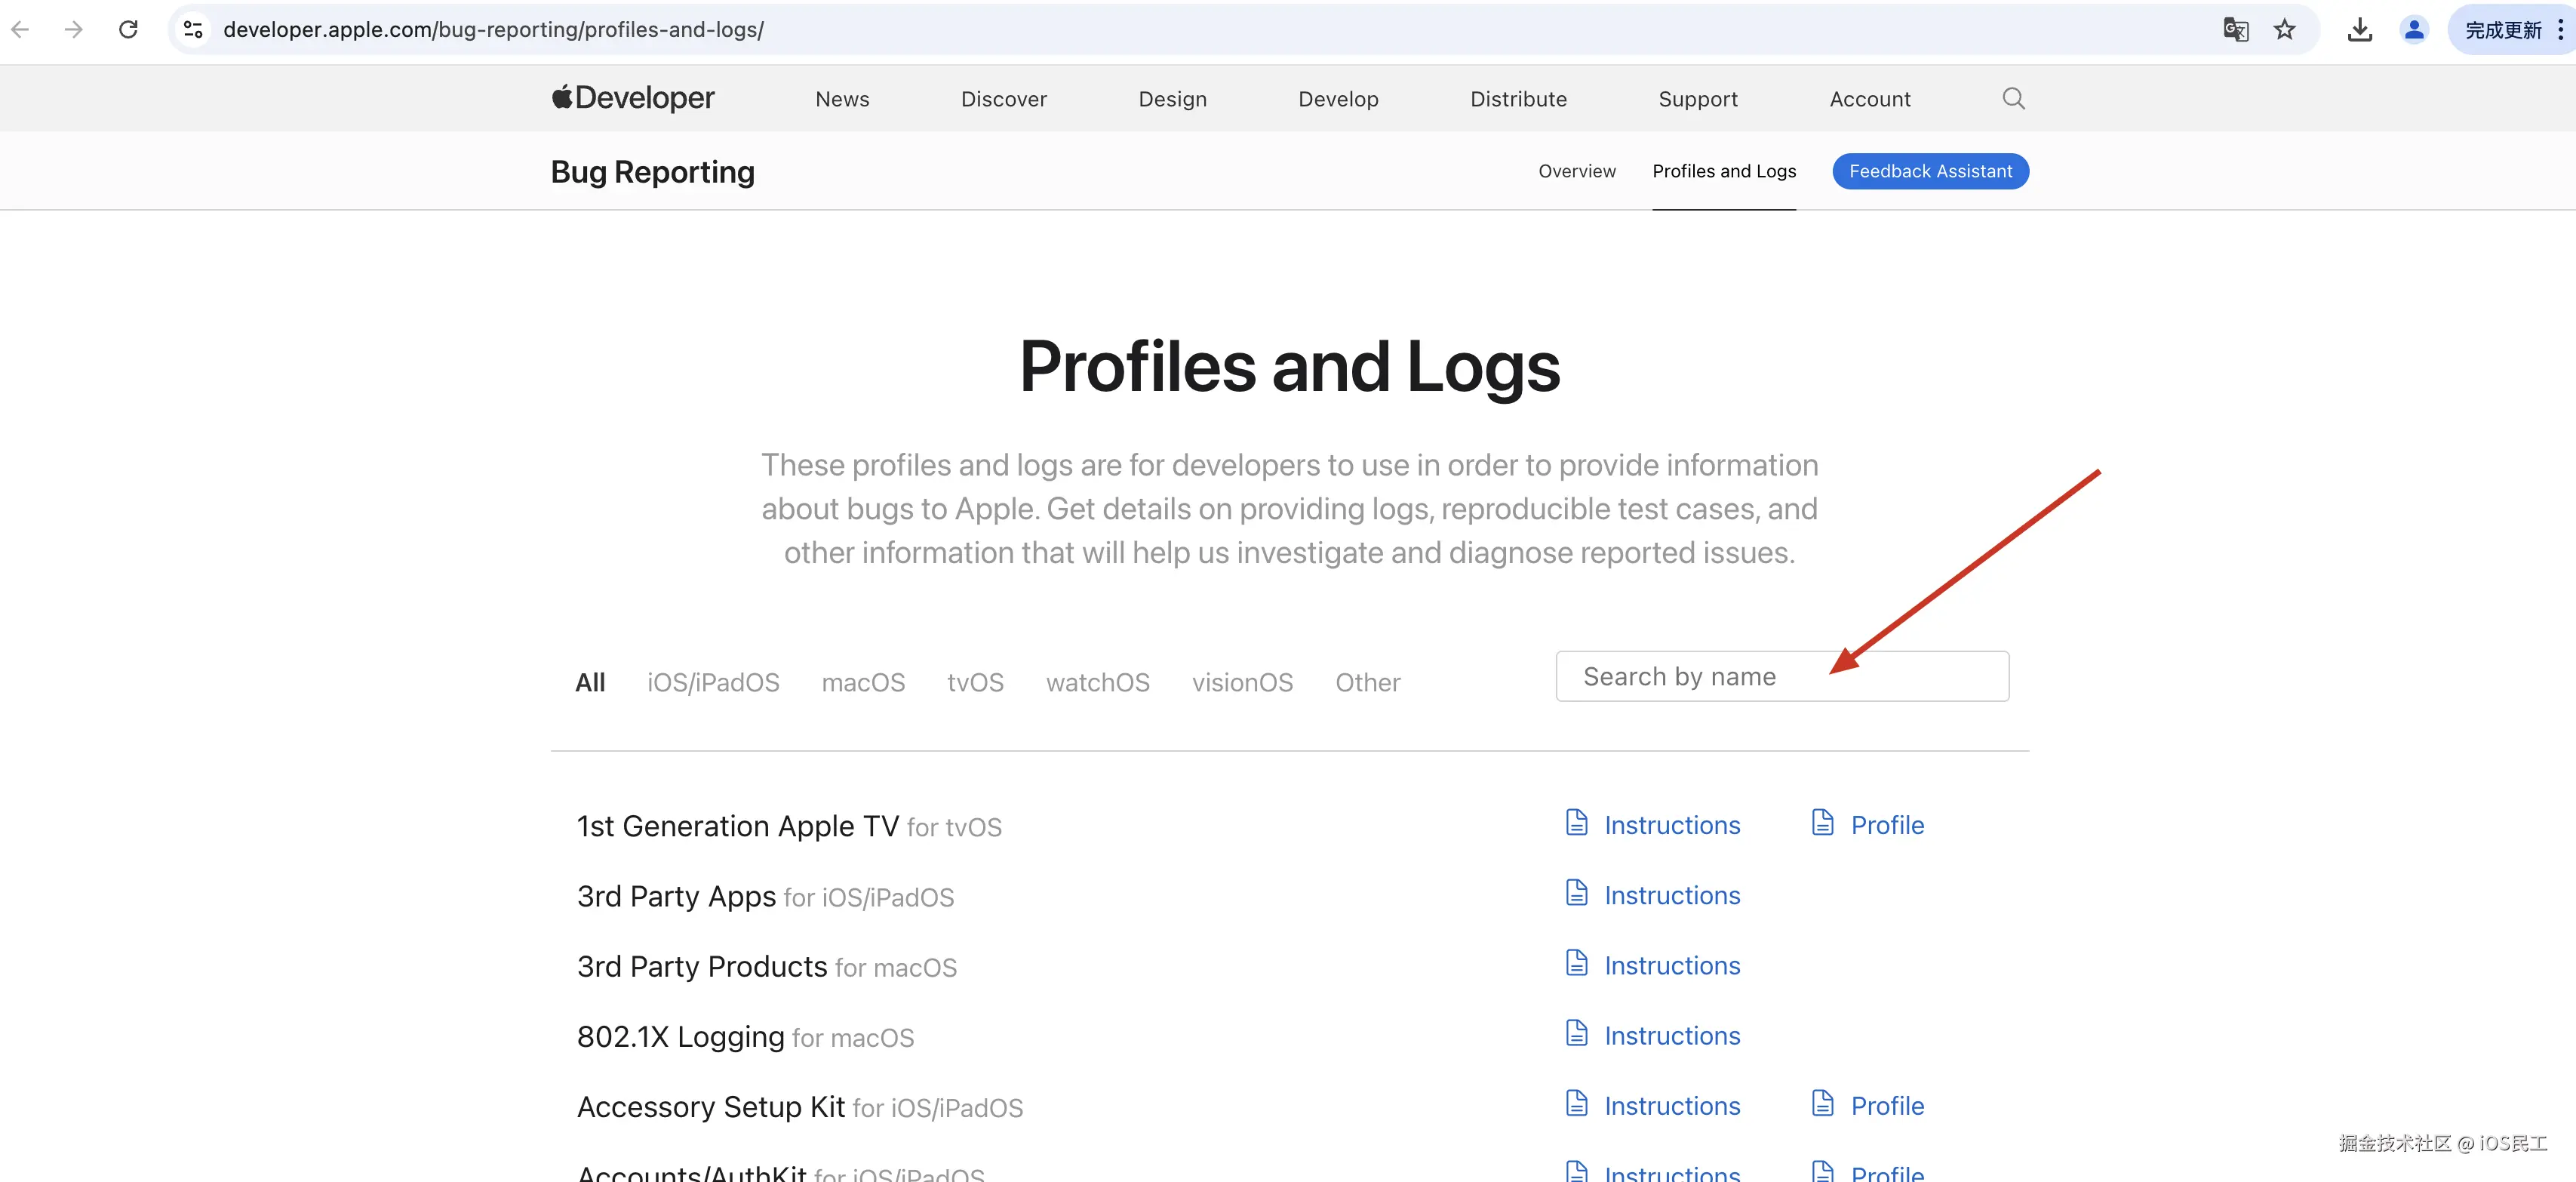Open the Account menu item

pos(1870,99)
